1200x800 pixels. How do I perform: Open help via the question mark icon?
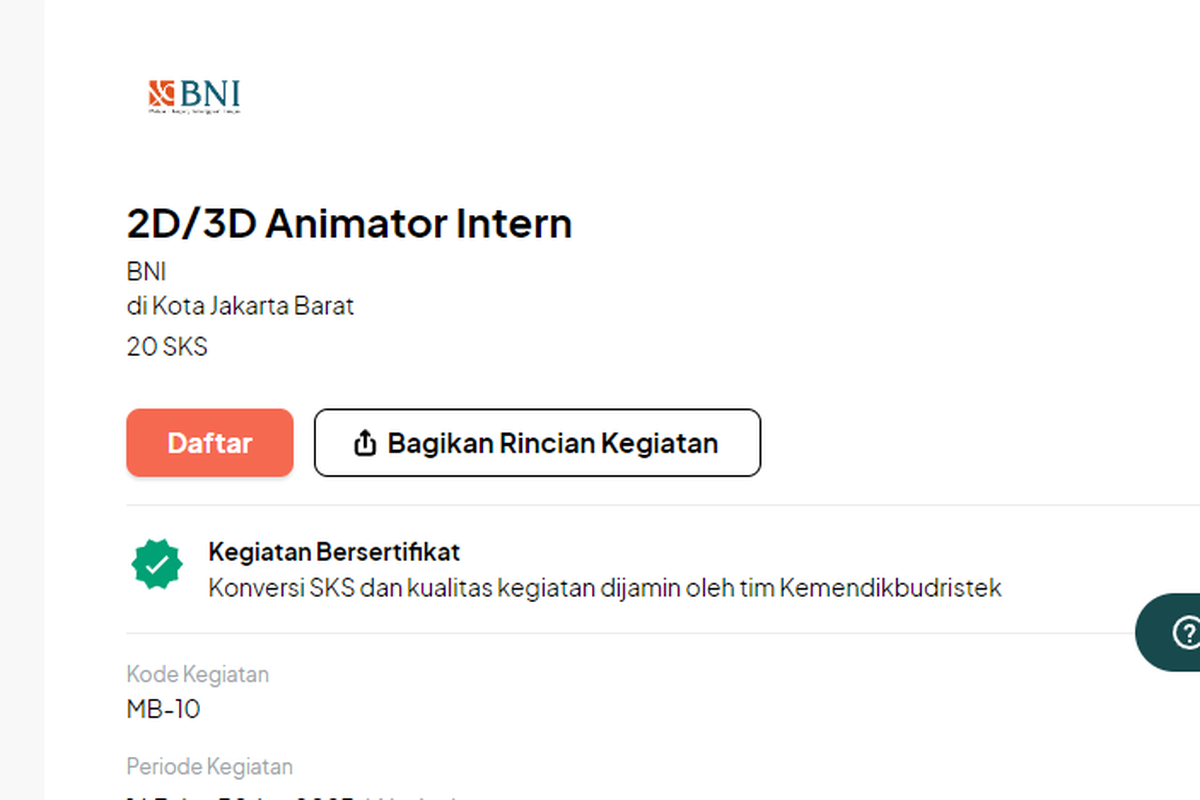(x=1186, y=632)
